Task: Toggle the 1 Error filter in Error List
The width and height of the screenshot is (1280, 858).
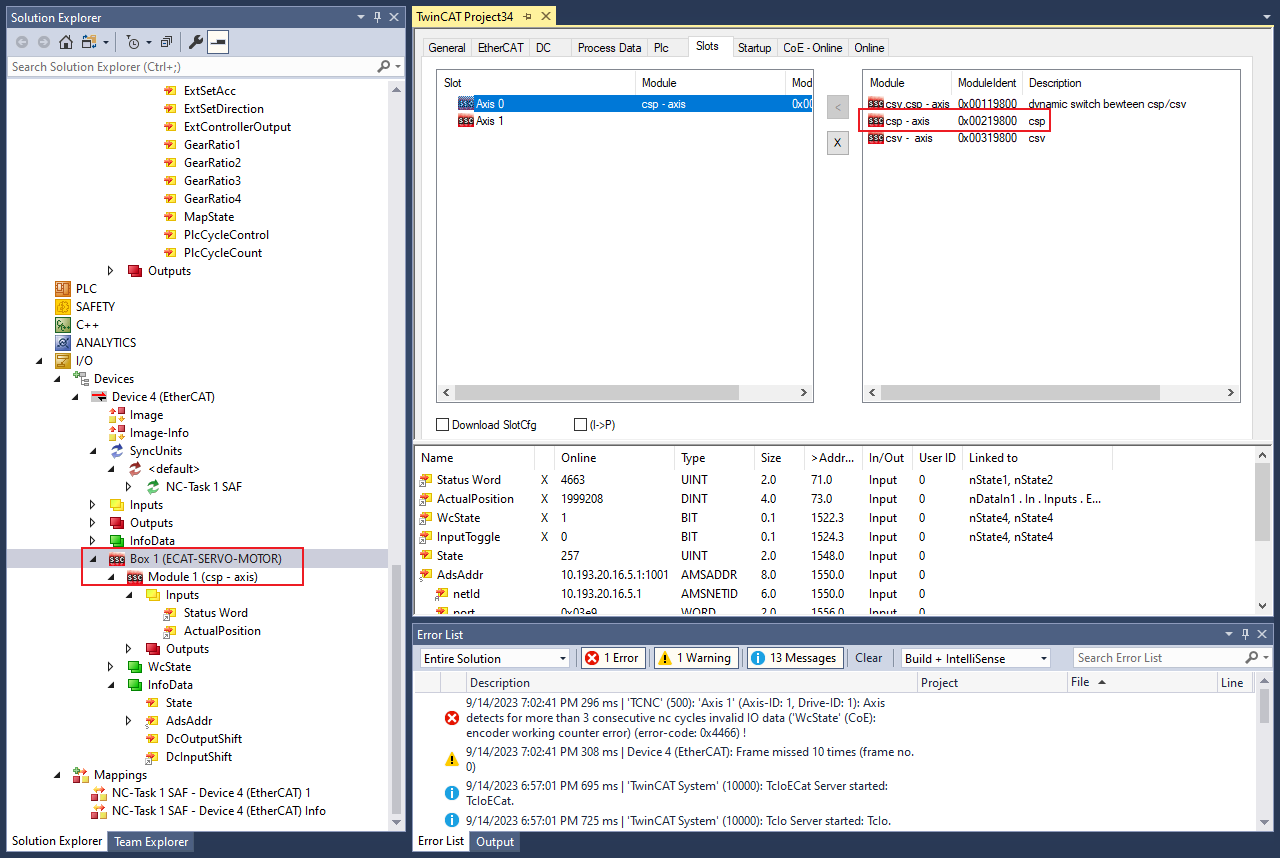Action: pyautogui.click(x=613, y=658)
